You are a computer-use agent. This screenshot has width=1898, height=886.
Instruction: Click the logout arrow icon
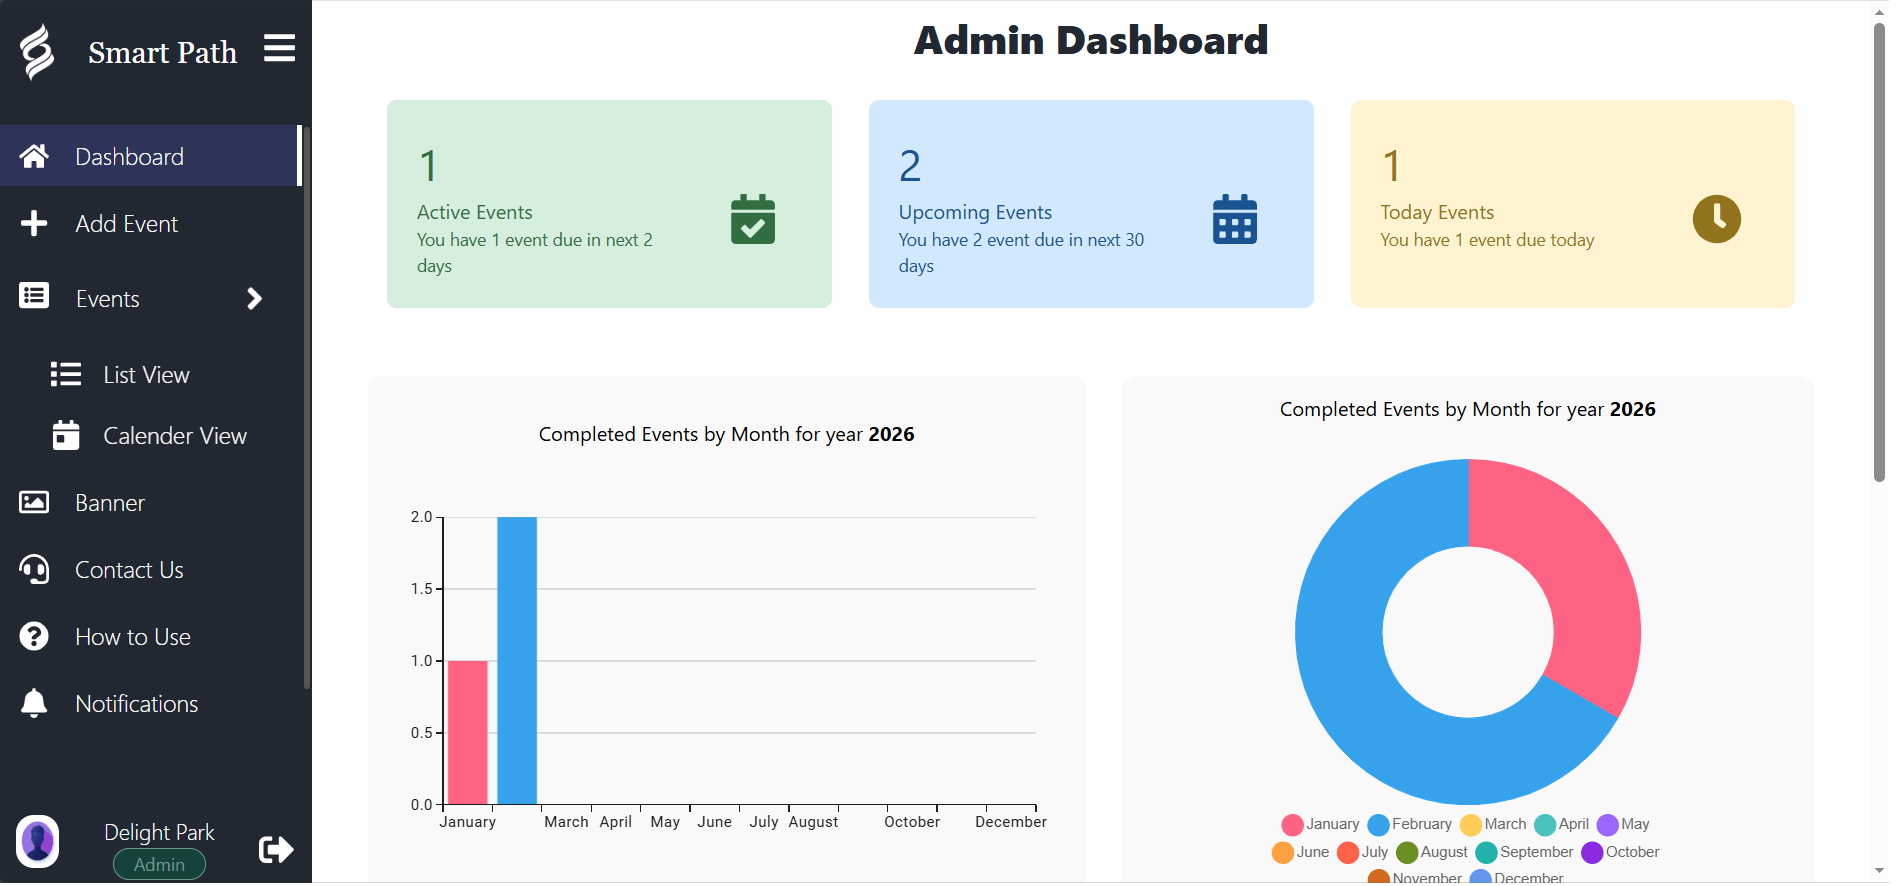(275, 850)
